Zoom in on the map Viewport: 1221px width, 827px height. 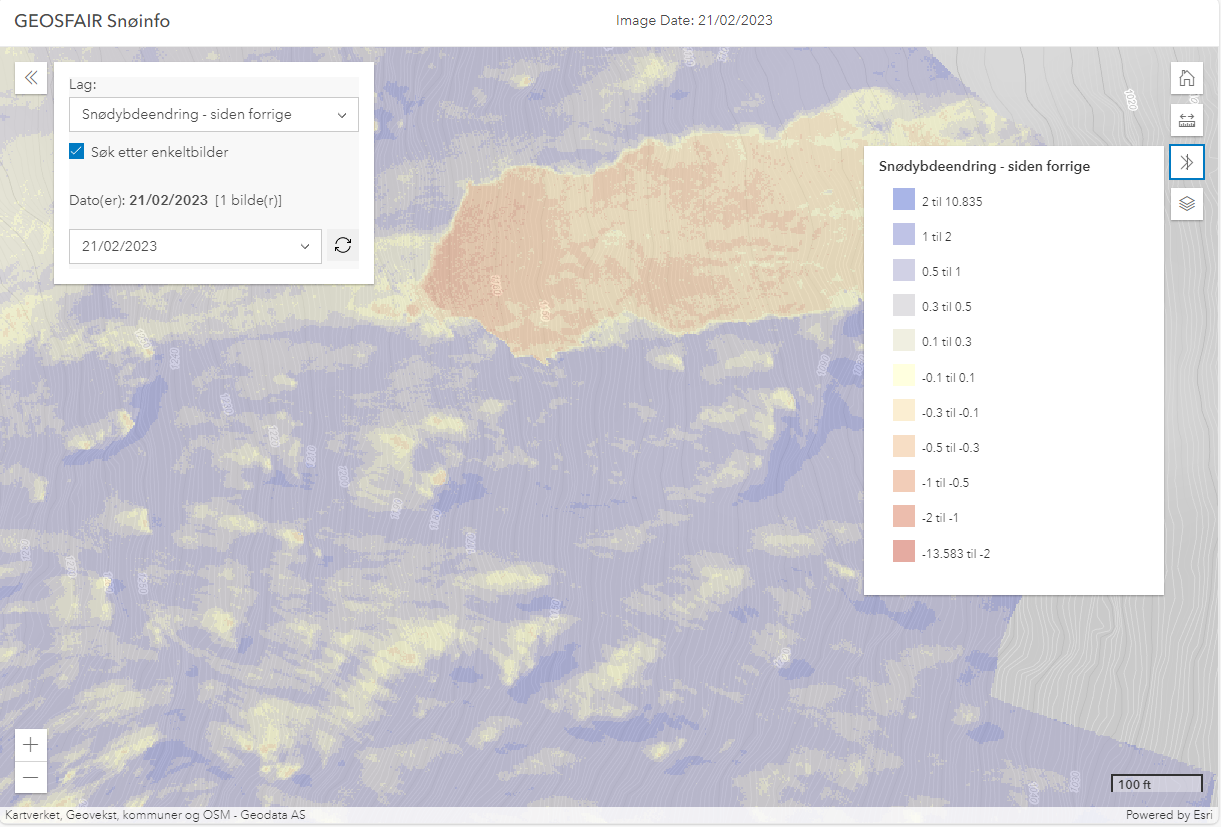[x=31, y=745]
